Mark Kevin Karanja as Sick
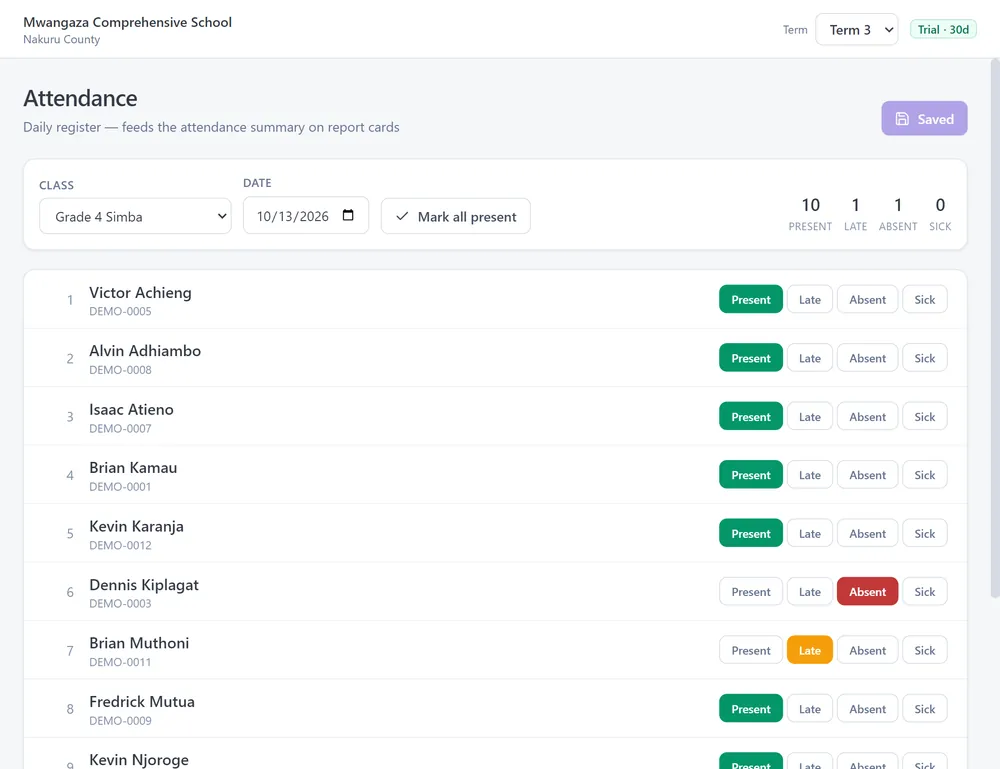The height and width of the screenshot is (769, 1000). click(925, 534)
